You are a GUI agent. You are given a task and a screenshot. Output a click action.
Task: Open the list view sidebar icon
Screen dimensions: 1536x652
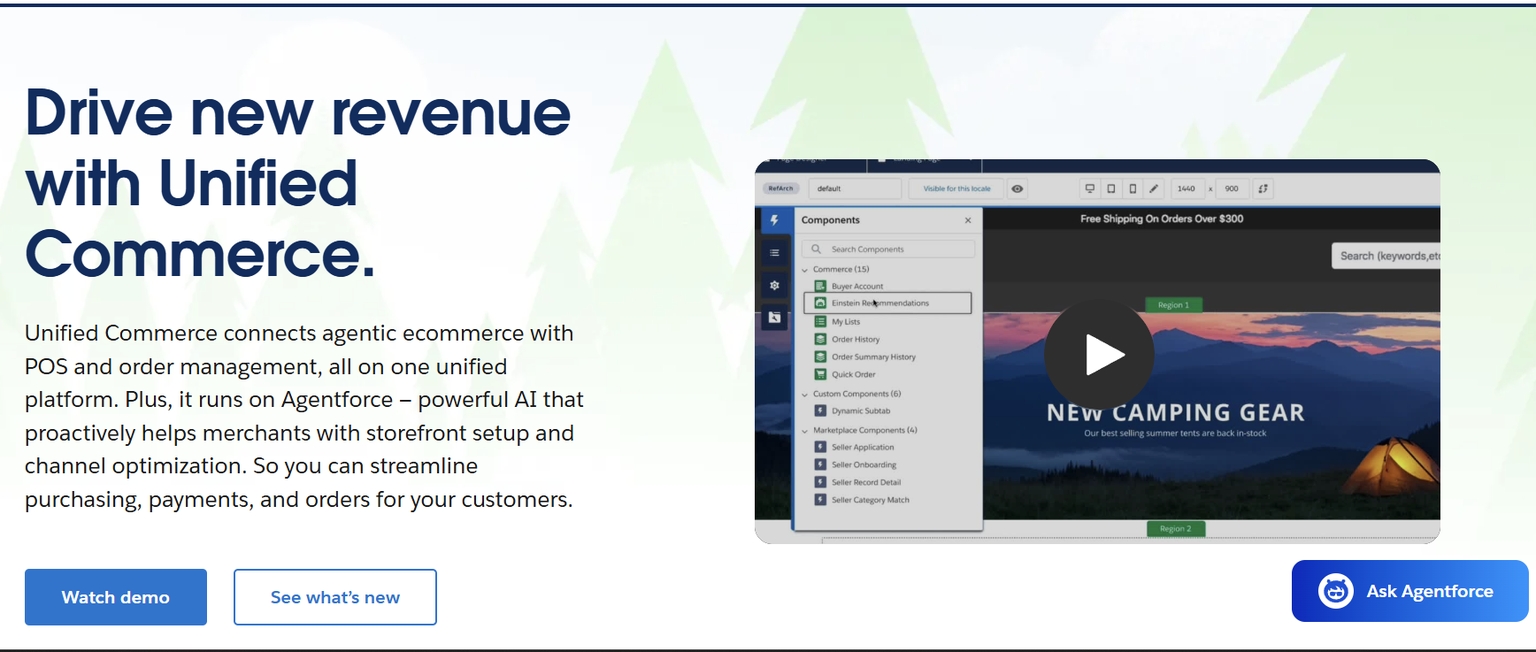(x=774, y=253)
